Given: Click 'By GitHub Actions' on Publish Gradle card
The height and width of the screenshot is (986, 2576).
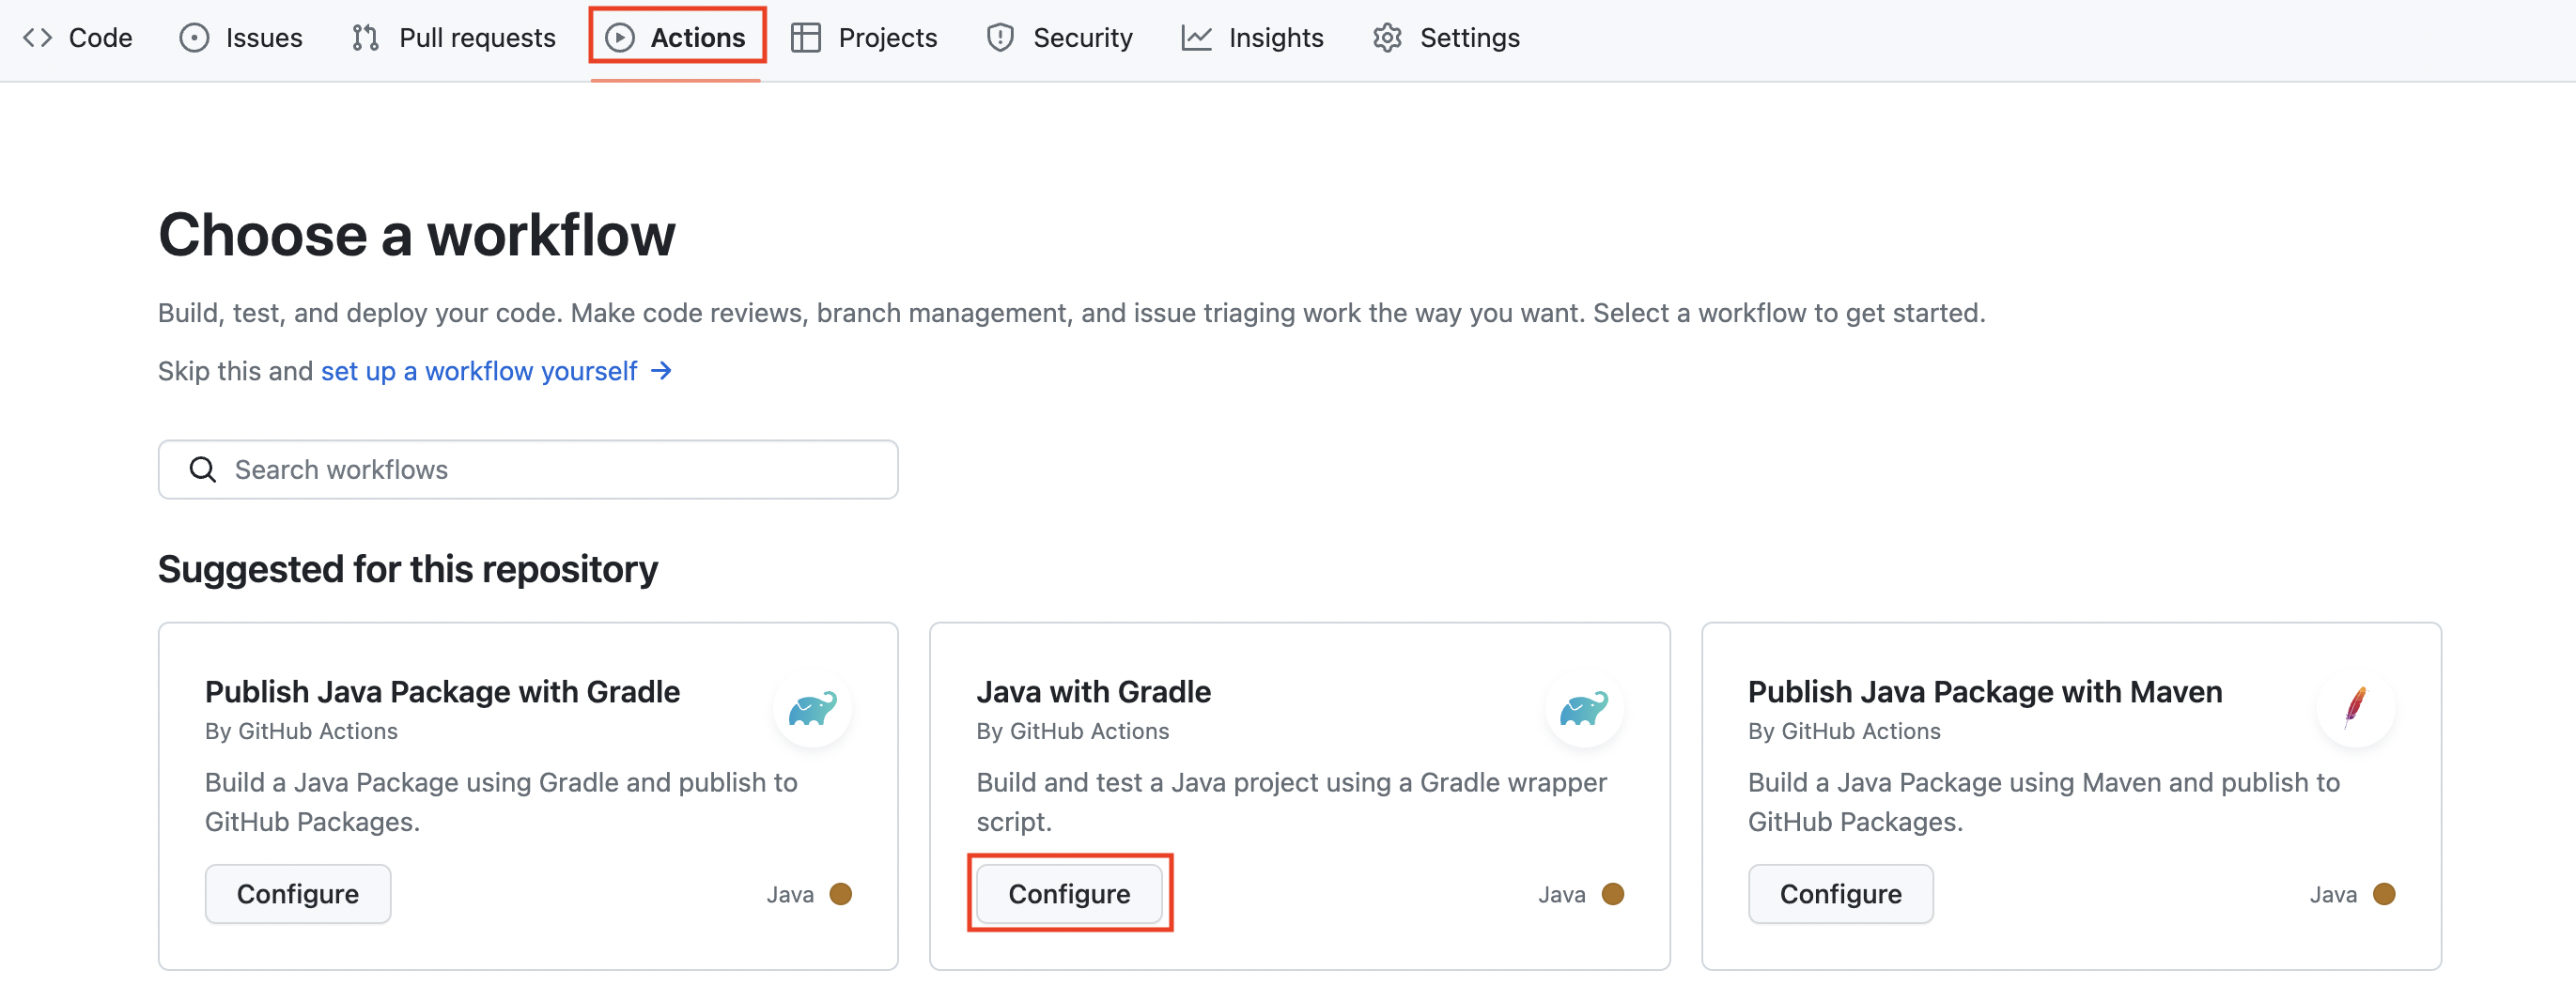Looking at the screenshot, I should click(301, 731).
